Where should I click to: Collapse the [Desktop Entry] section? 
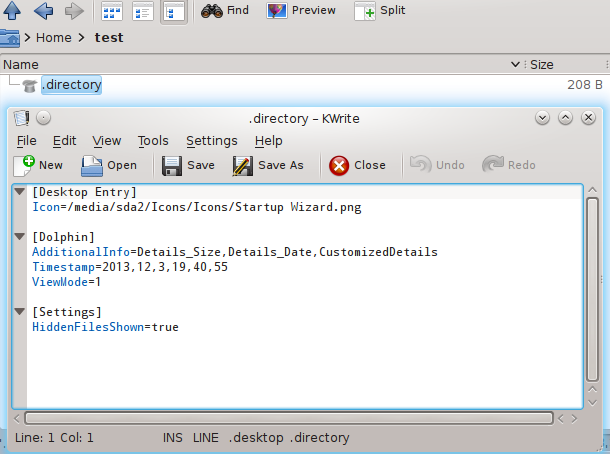pos(19,191)
